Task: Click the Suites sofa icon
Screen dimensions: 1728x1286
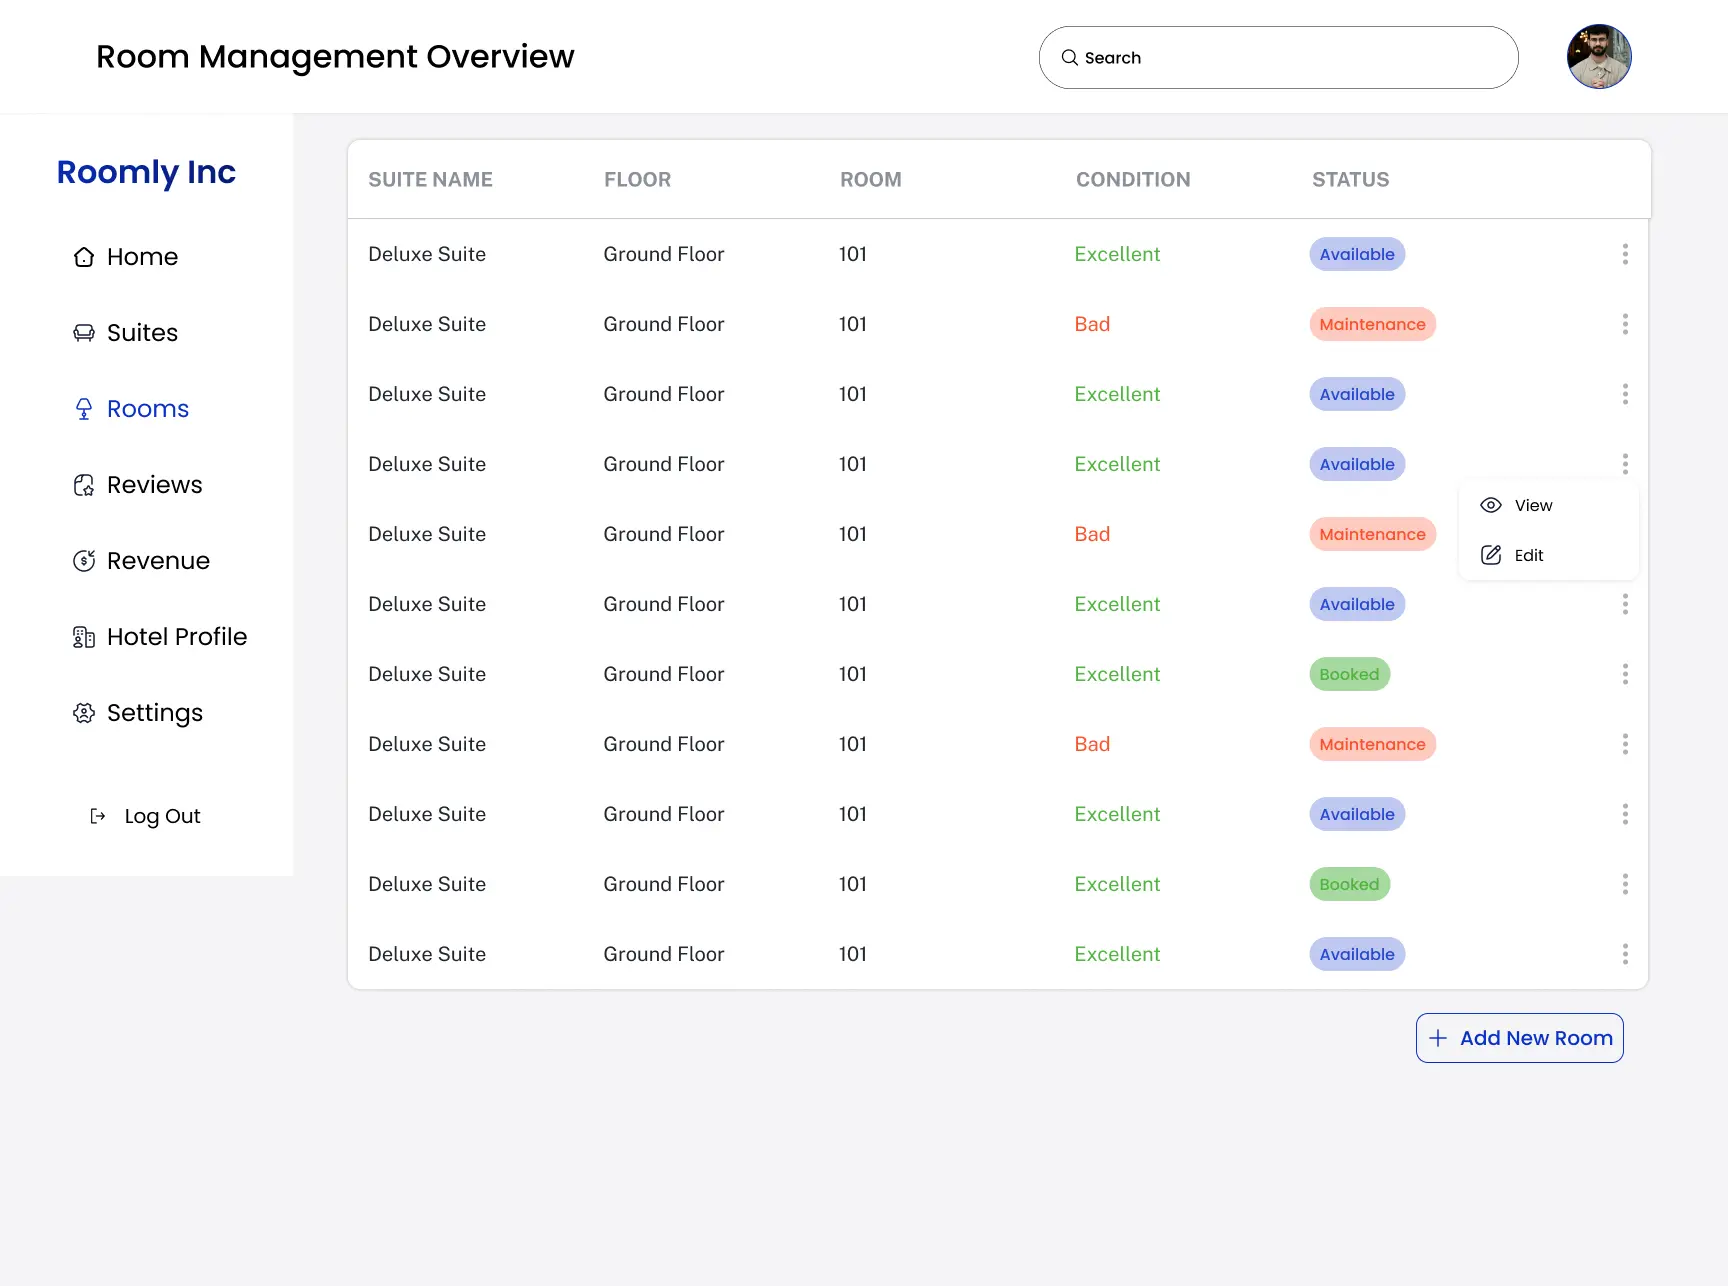Action: point(84,333)
